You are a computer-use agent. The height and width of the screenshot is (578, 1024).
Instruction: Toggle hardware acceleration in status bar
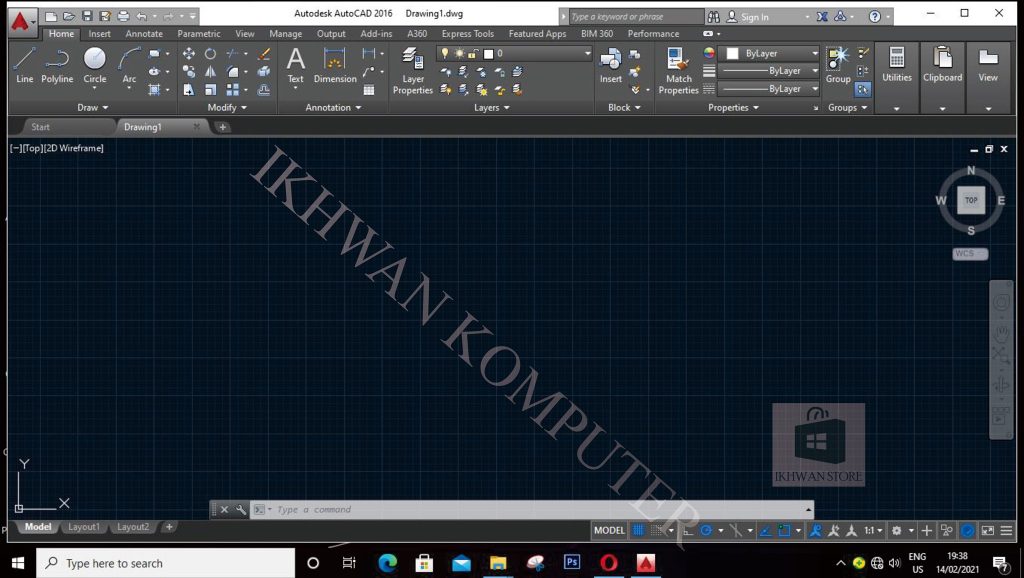click(968, 530)
